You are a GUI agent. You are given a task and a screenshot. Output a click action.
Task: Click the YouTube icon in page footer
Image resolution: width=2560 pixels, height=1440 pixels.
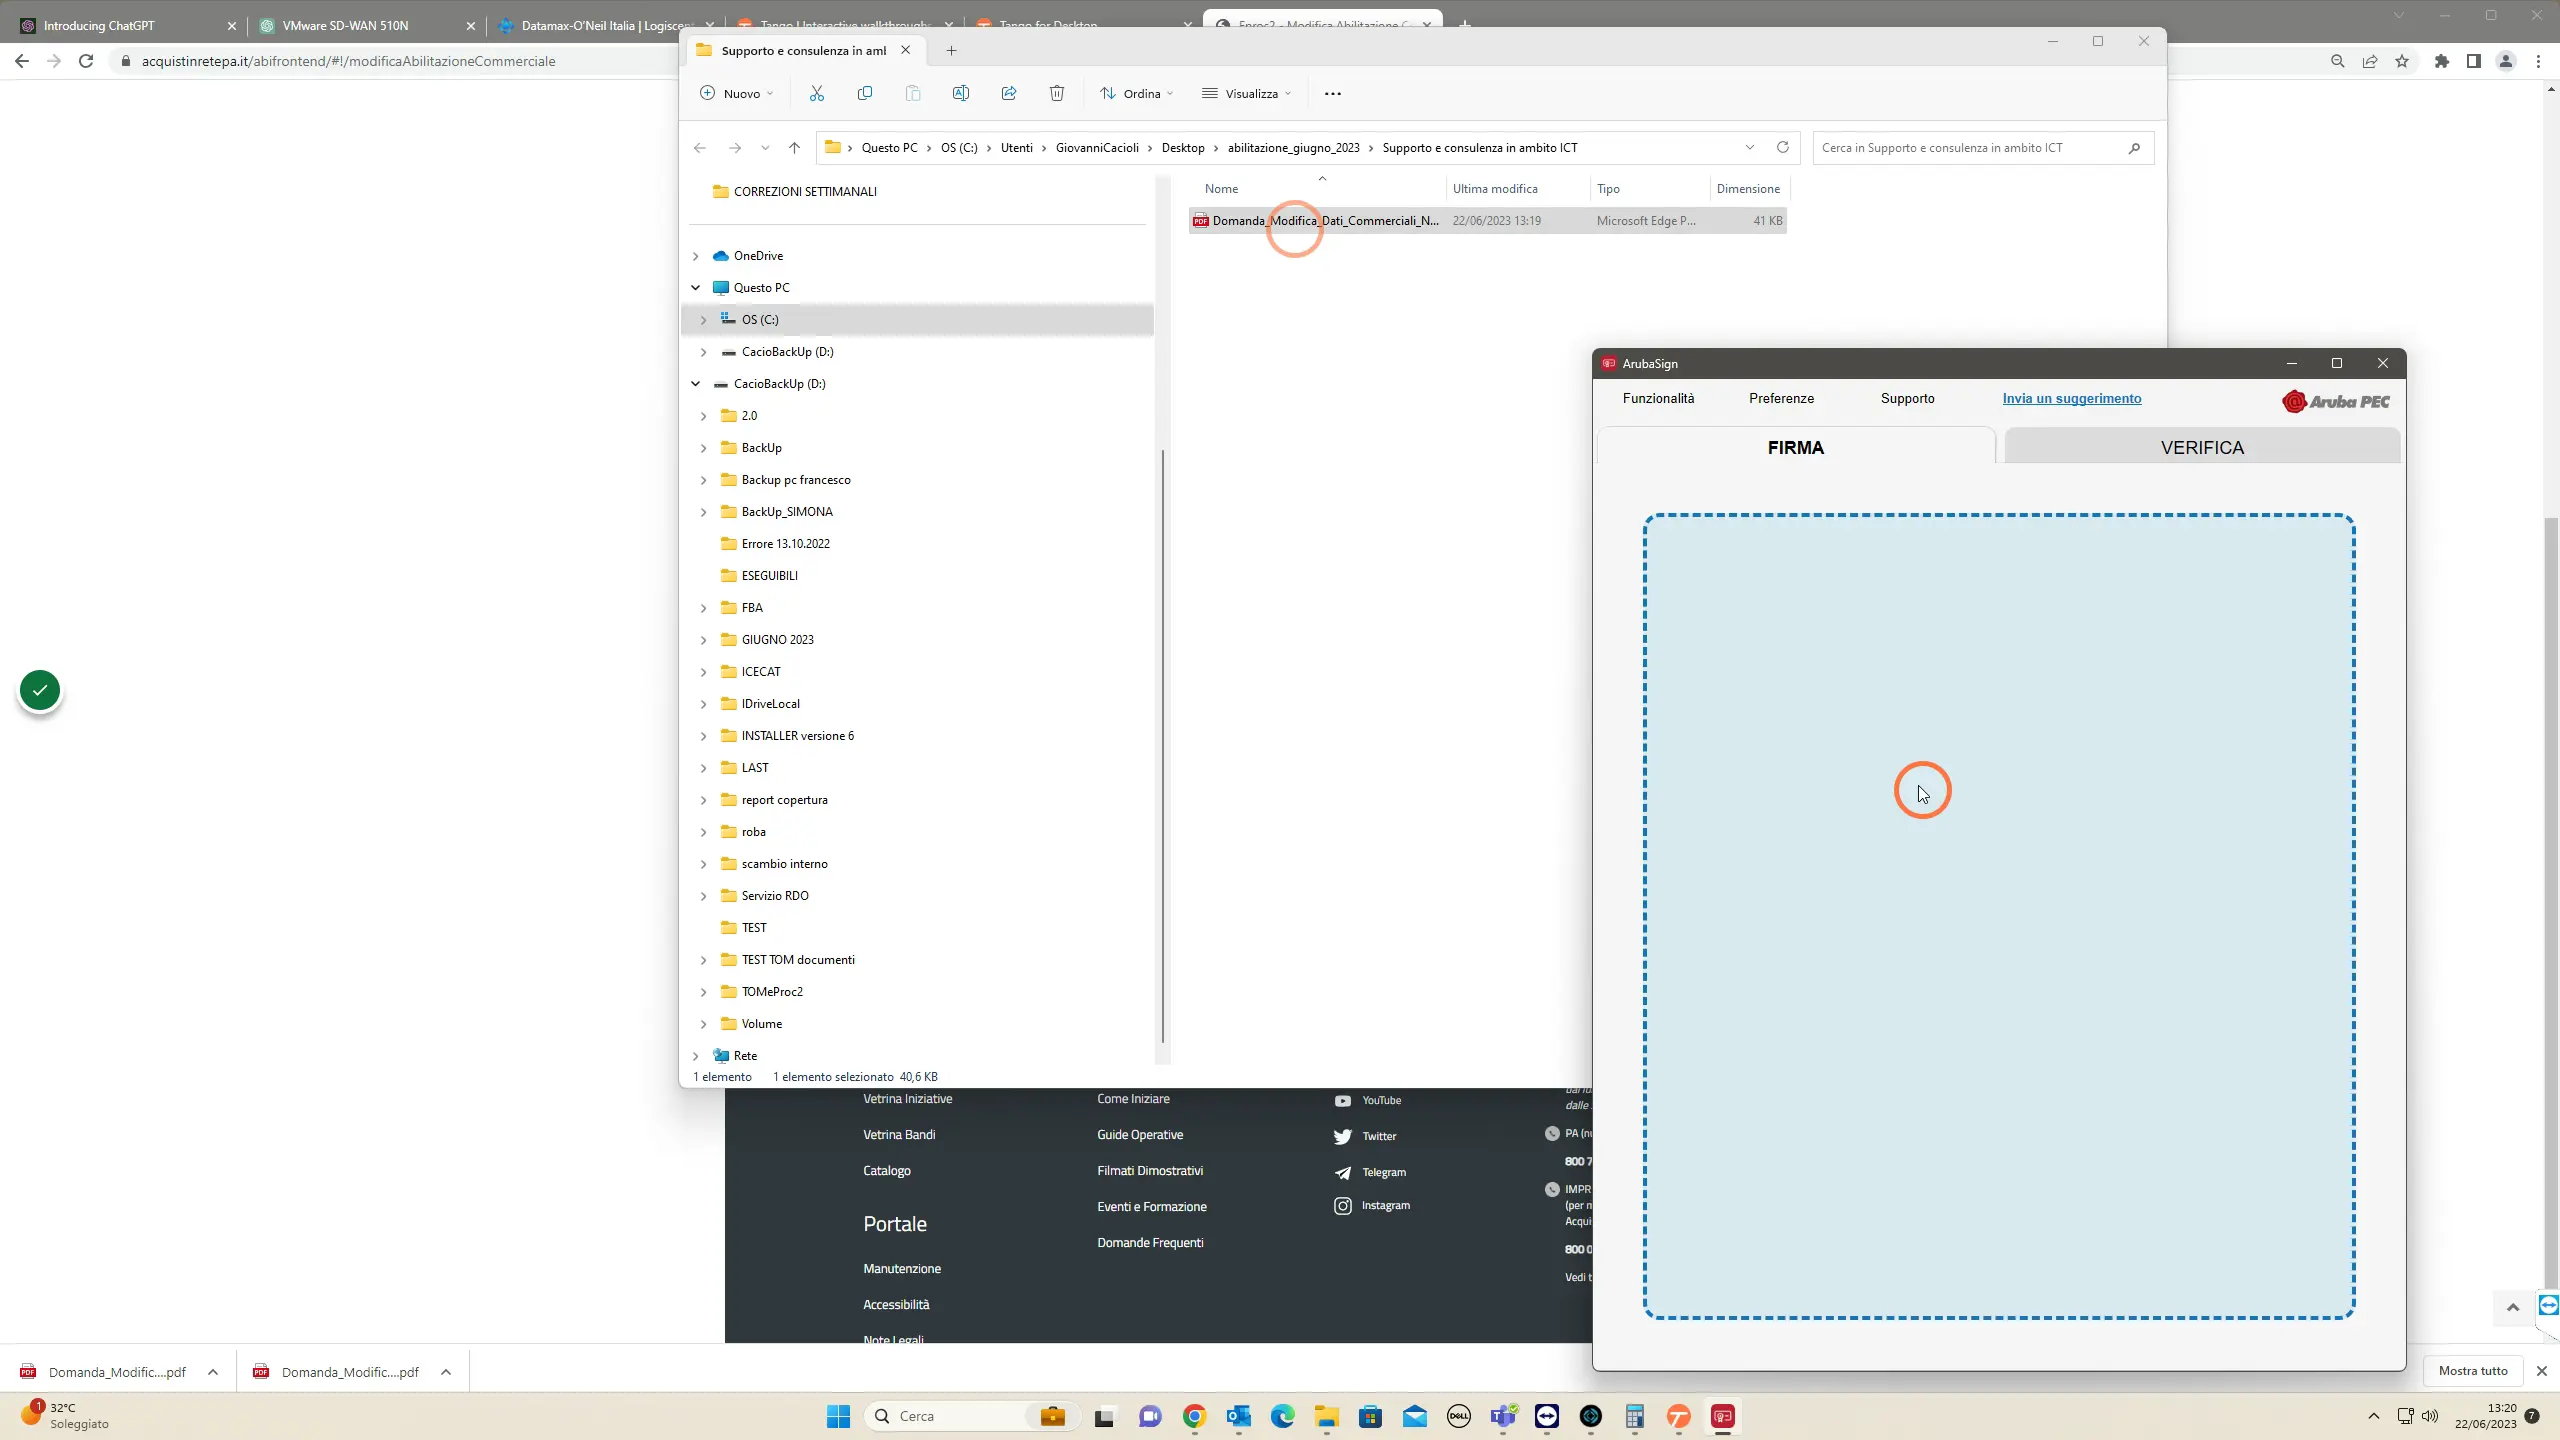[1342, 1100]
